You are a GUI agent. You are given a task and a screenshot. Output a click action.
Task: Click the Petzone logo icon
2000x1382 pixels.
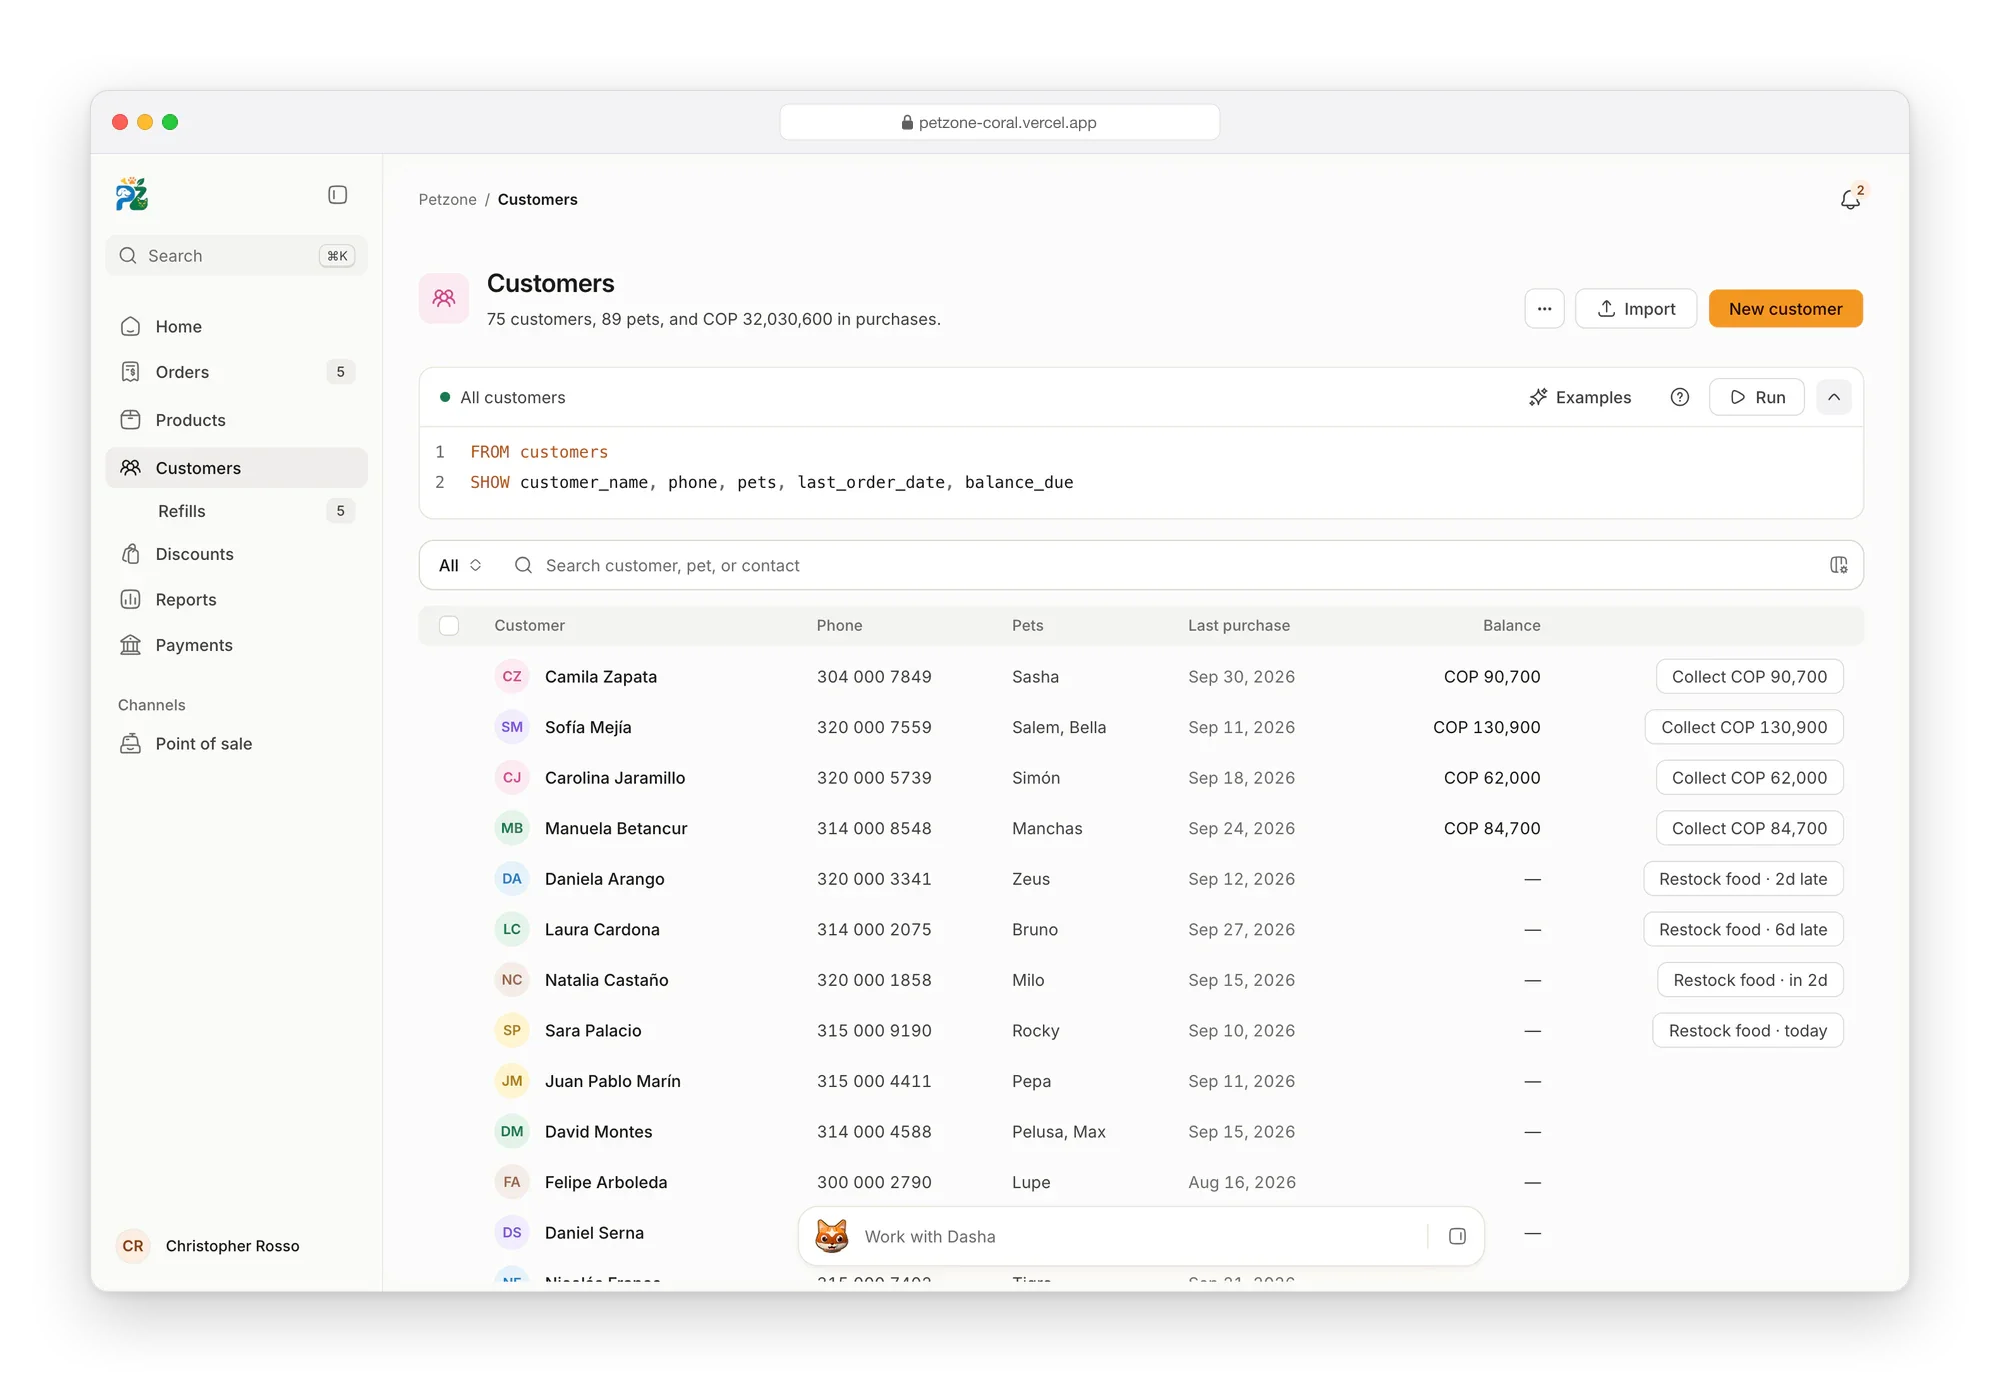pyautogui.click(x=132, y=194)
